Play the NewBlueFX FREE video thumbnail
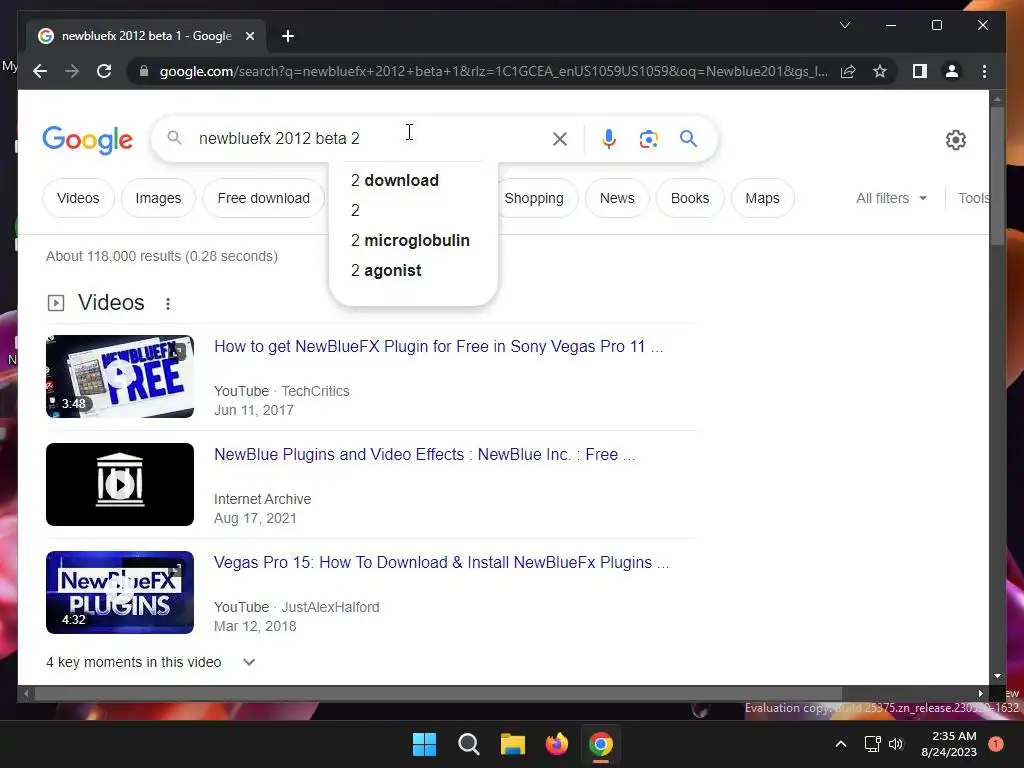Viewport: 1024px width, 768px height. (120, 376)
